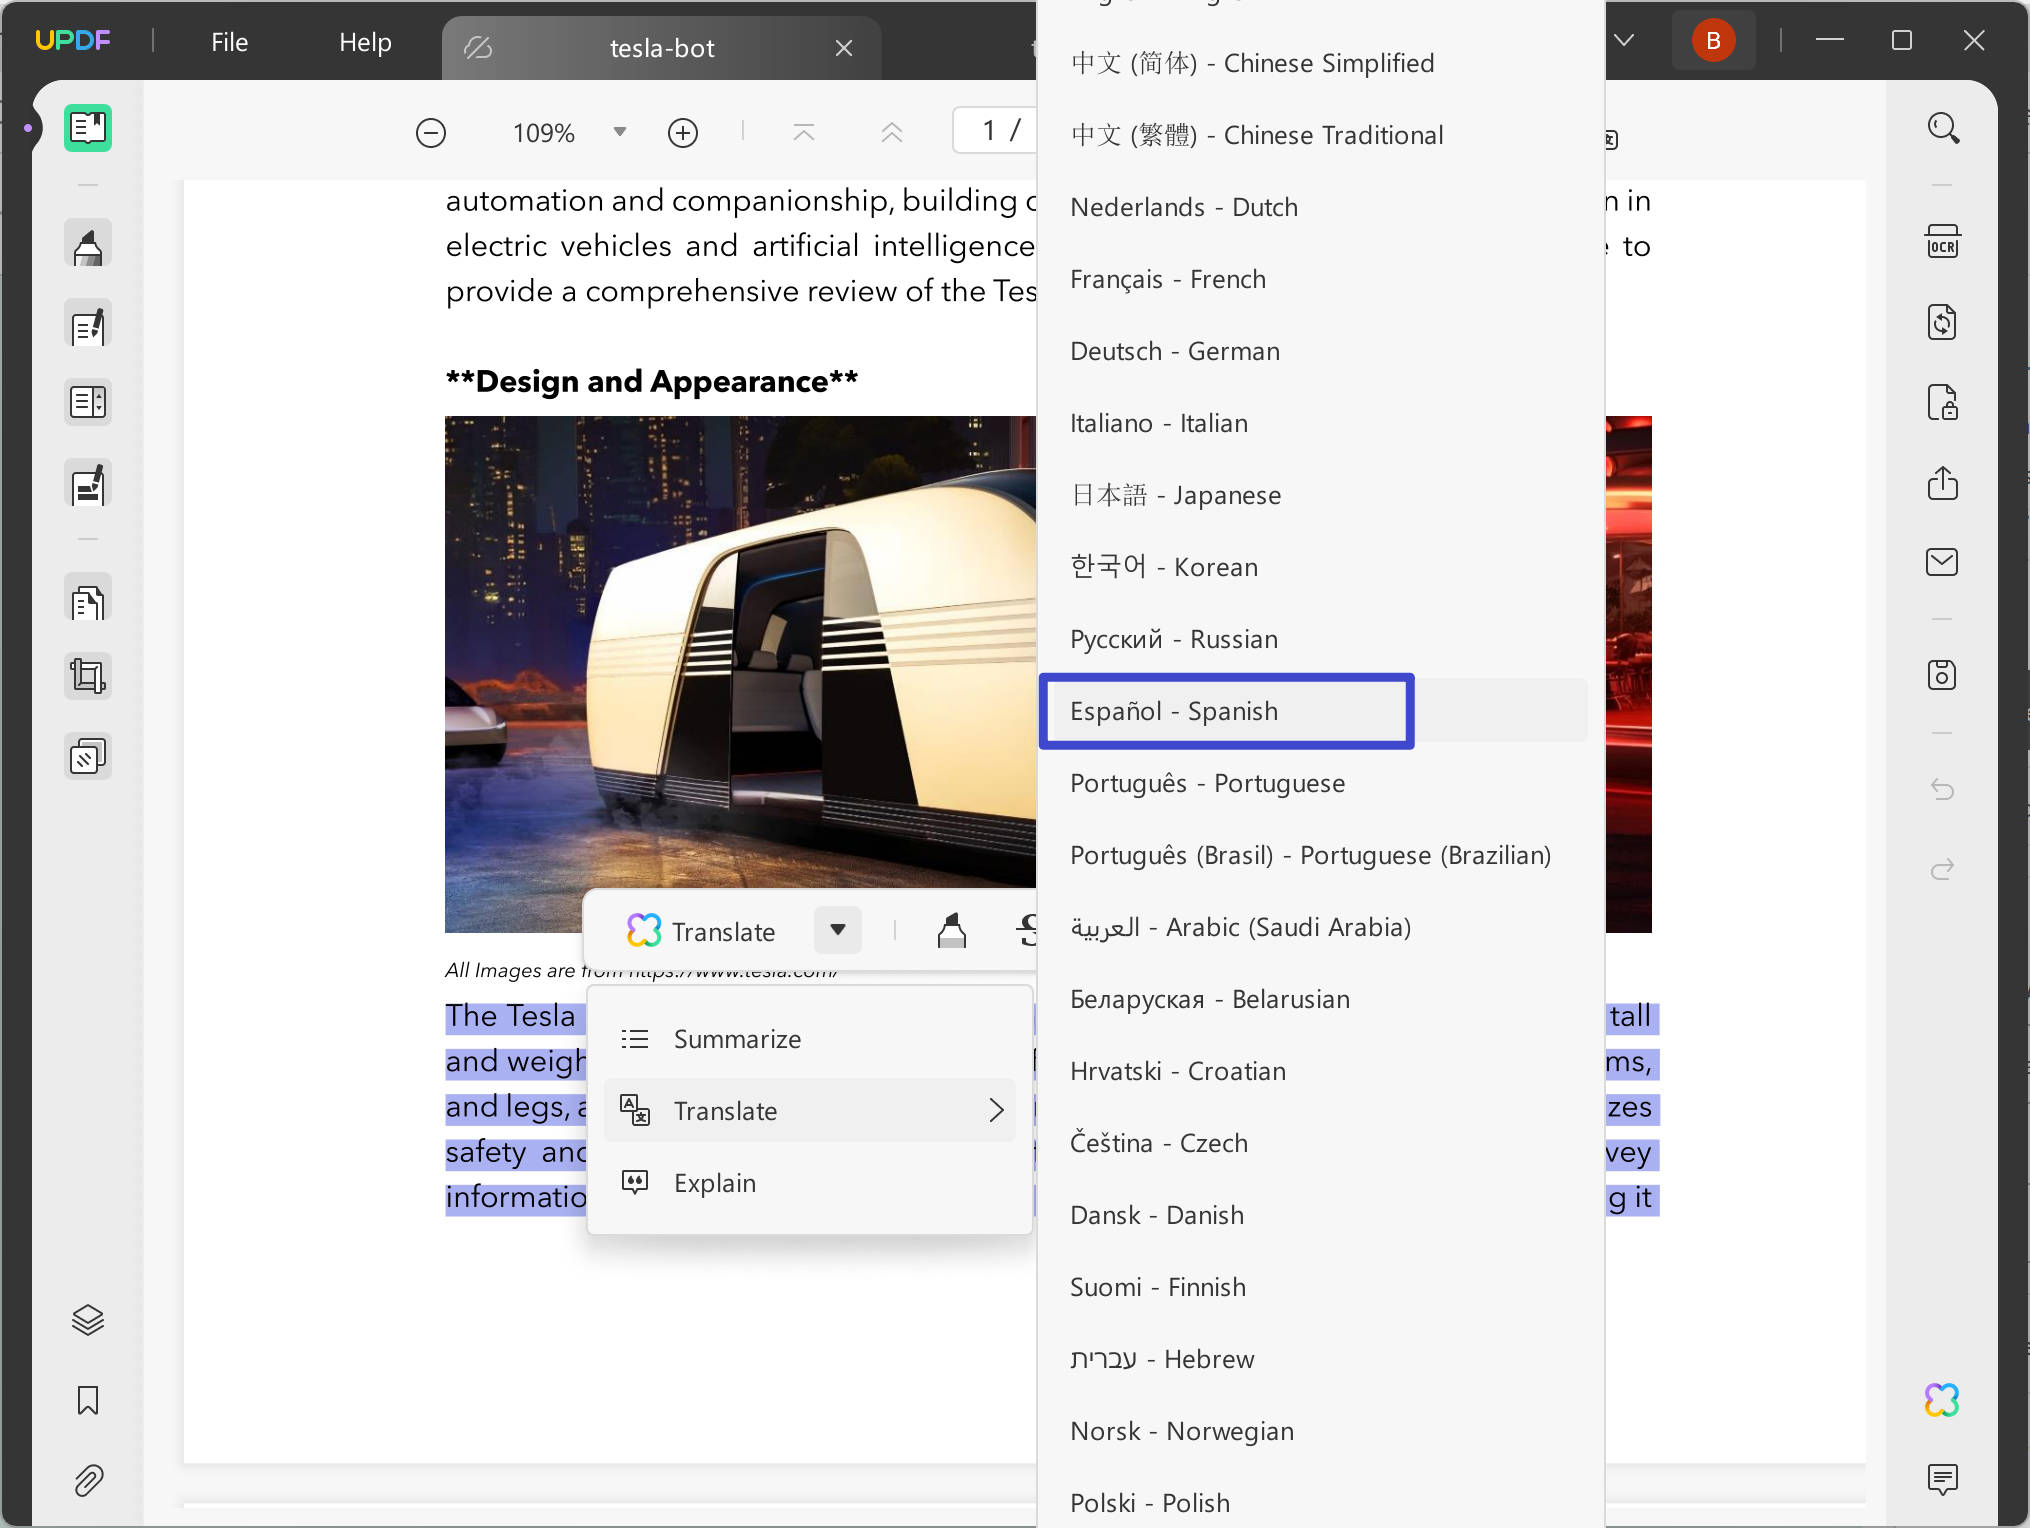Share the document via the share icon
This screenshot has height=1528, width=2030.
click(x=1943, y=483)
